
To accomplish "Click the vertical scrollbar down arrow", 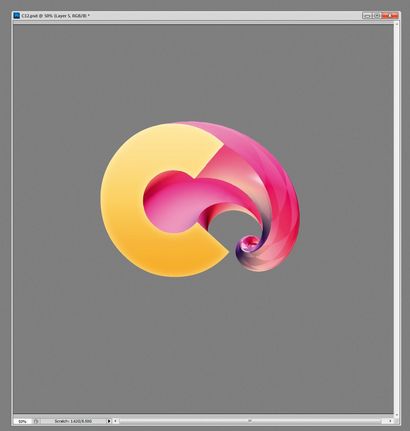I will (396, 415).
